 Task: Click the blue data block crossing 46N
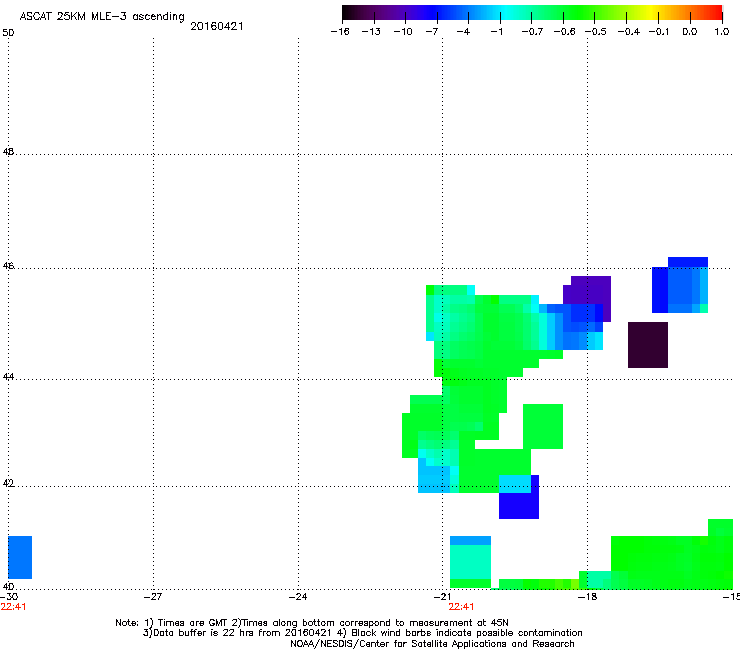[x=680, y=285]
